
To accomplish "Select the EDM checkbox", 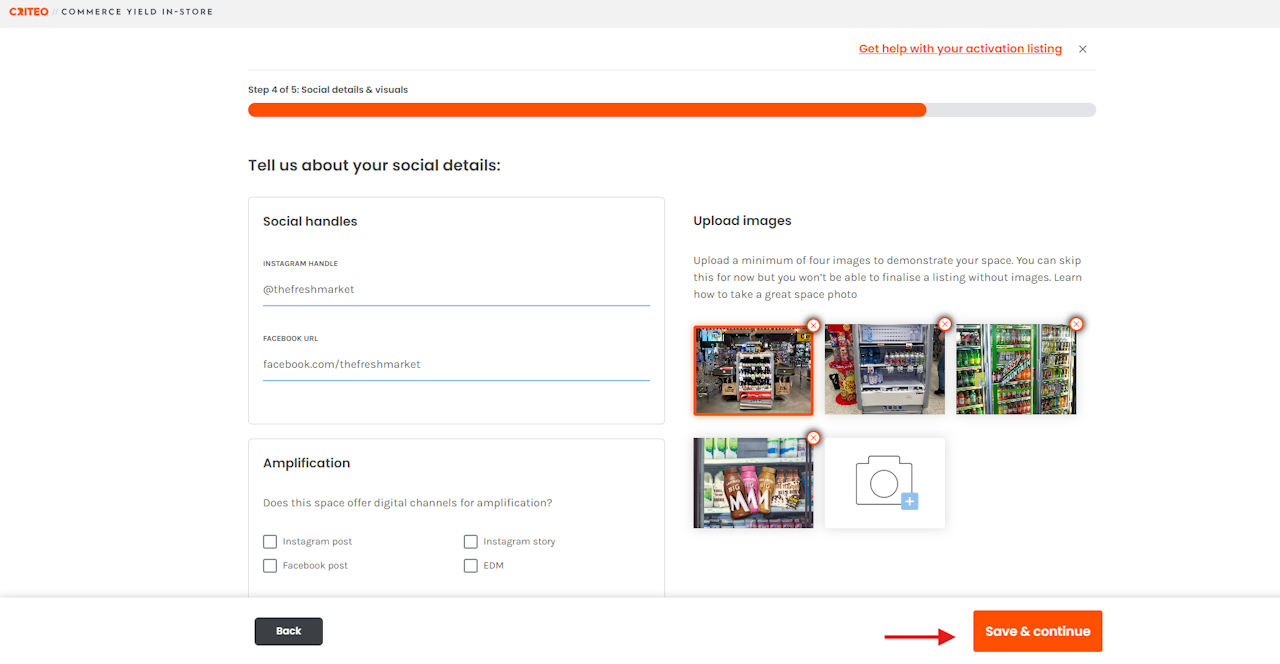I will [x=471, y=566].
